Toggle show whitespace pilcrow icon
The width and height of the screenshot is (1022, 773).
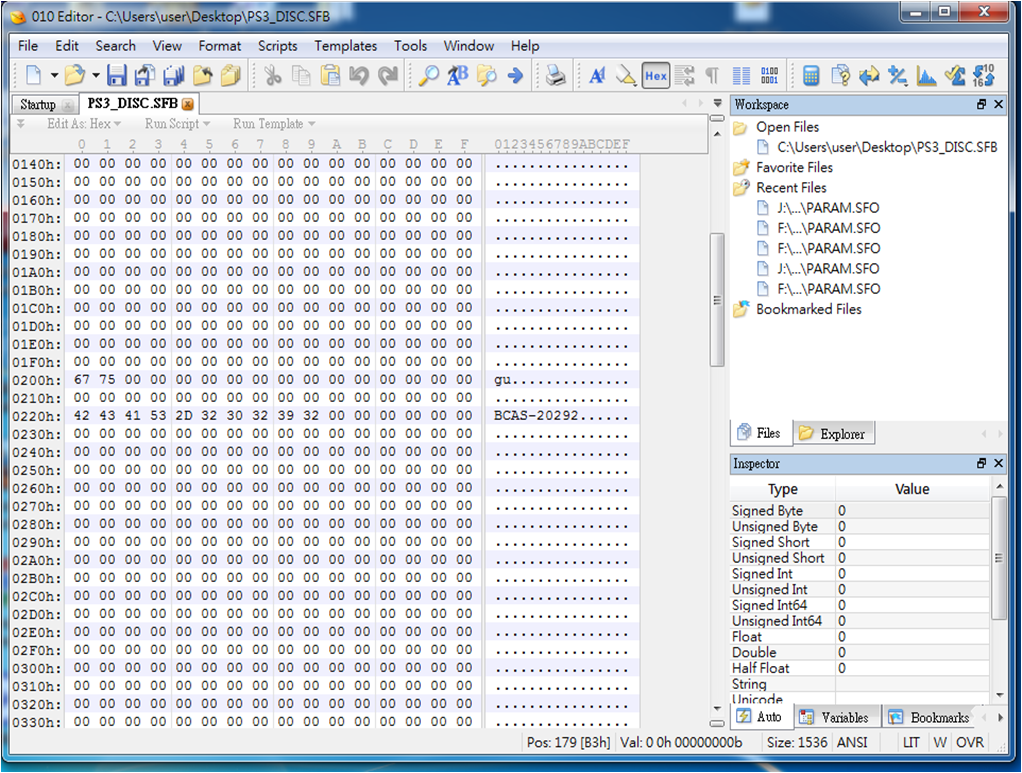[x=712, y=76]
